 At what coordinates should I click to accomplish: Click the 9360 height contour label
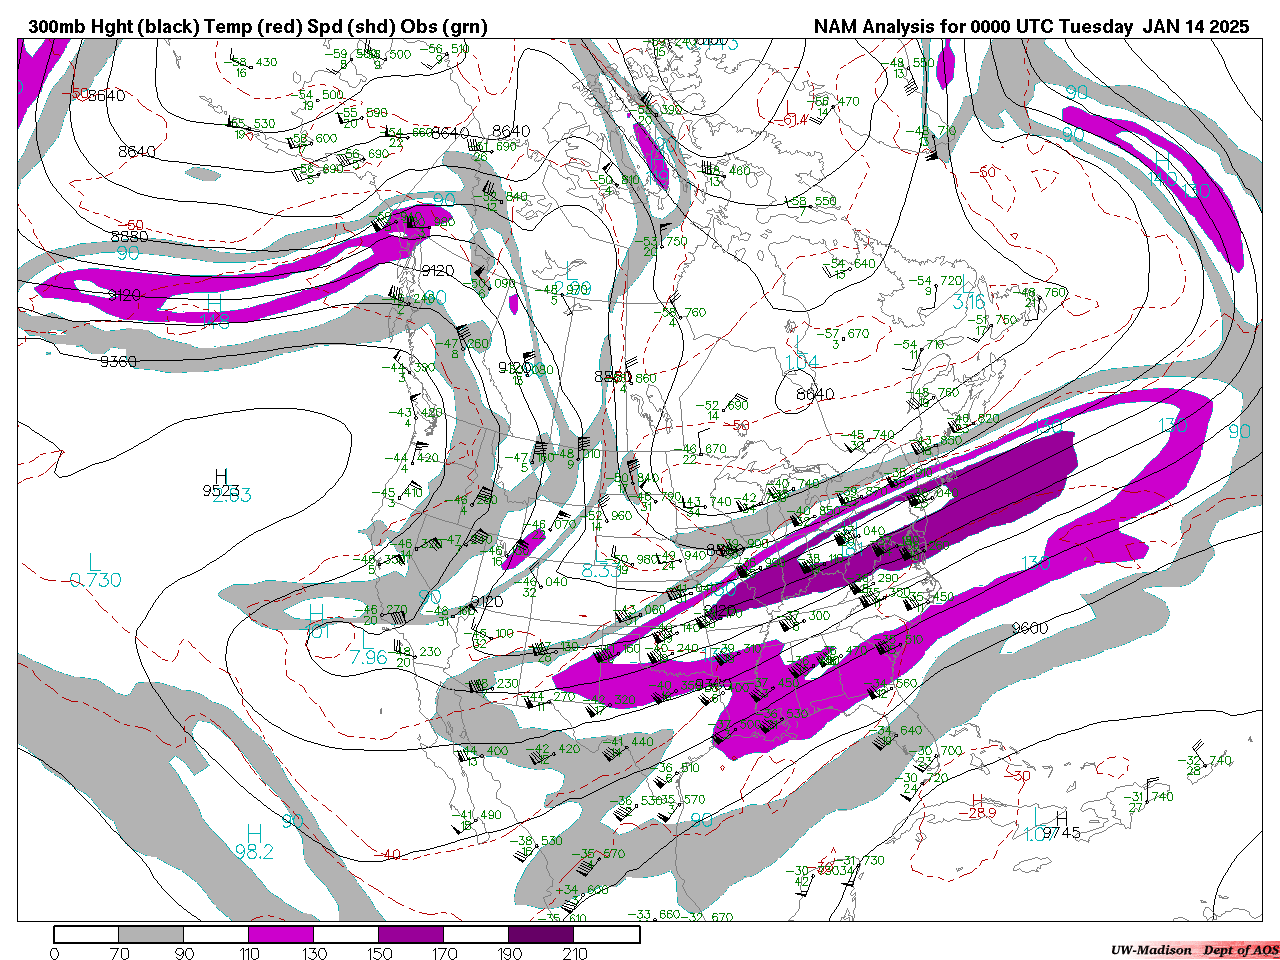coord(119,361)
